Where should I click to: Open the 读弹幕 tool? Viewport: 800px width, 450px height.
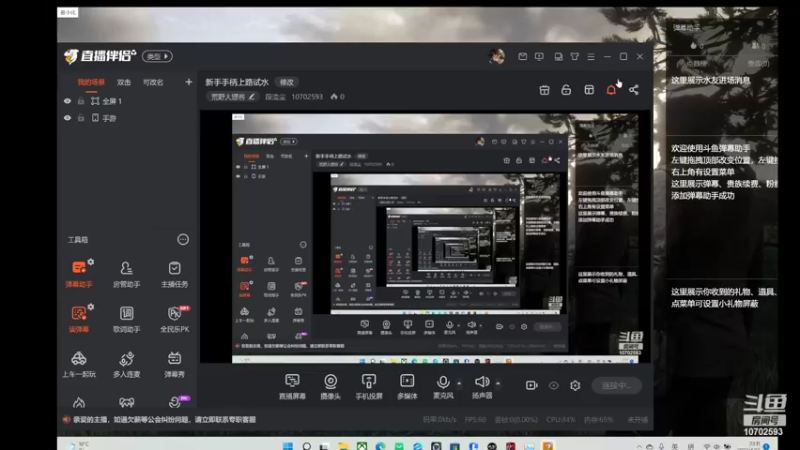click(x=79, y=319)
